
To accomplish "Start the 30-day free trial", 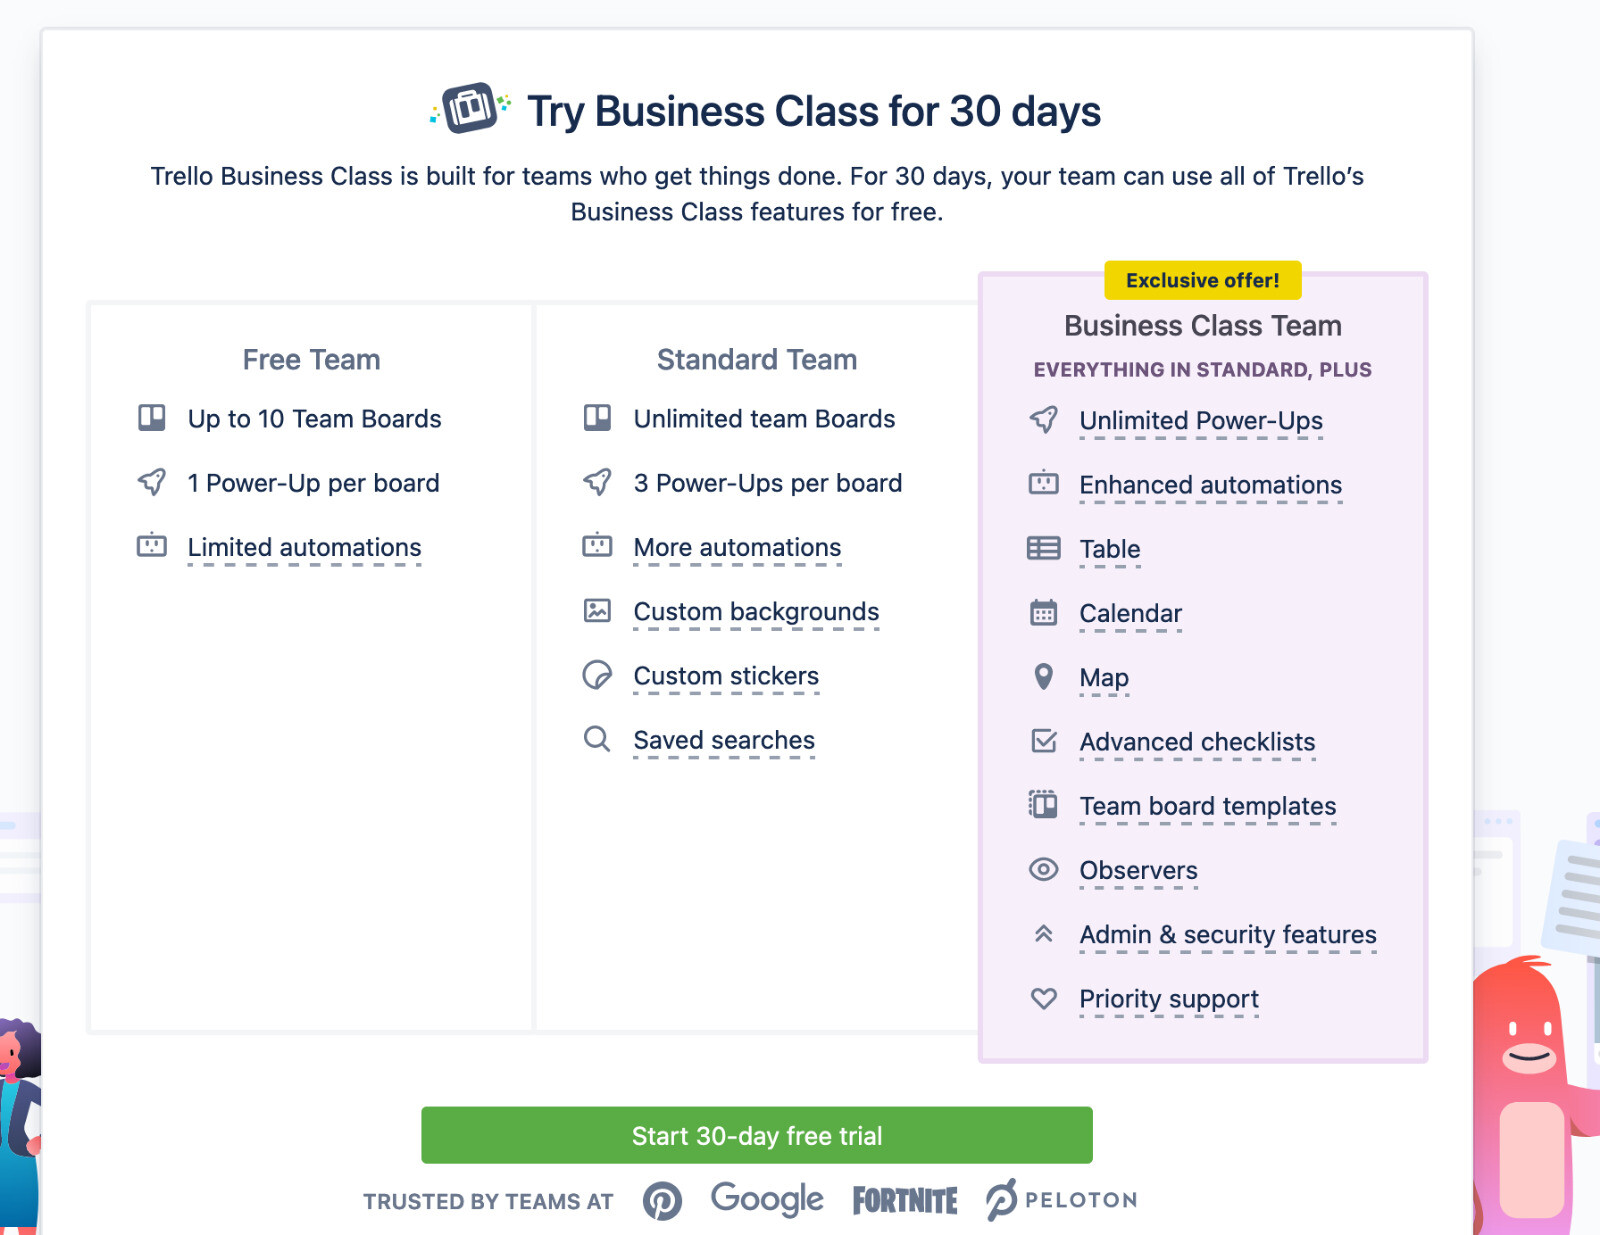I will tap(756, 1135).
